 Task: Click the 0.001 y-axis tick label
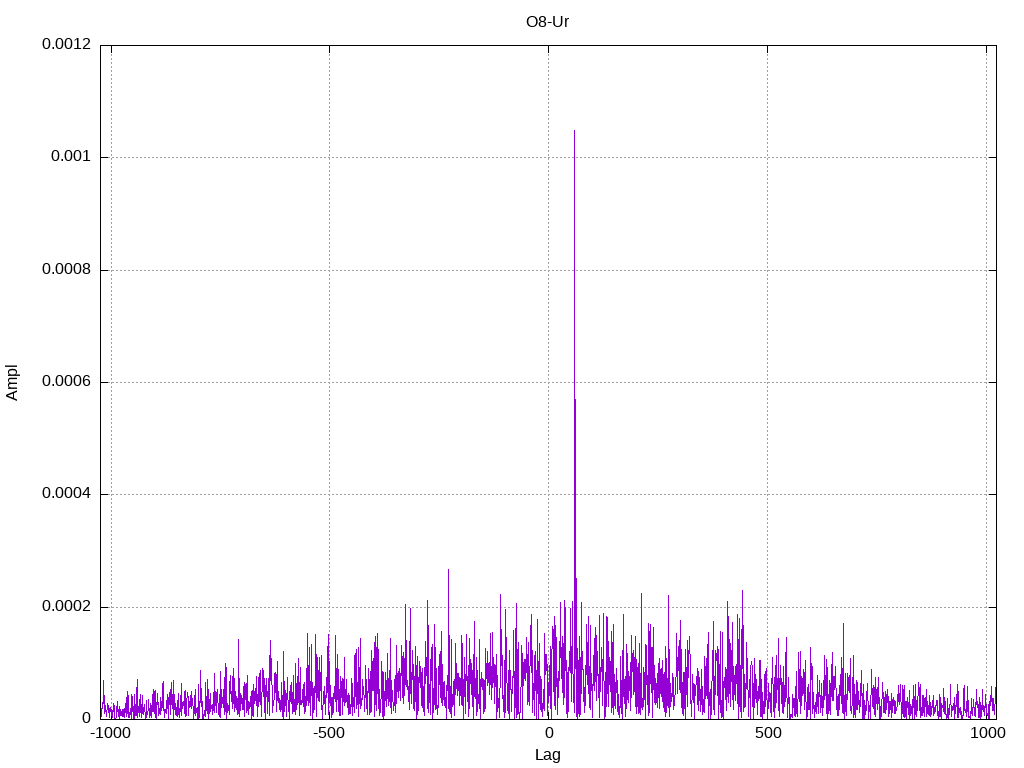tap(71, 157)
